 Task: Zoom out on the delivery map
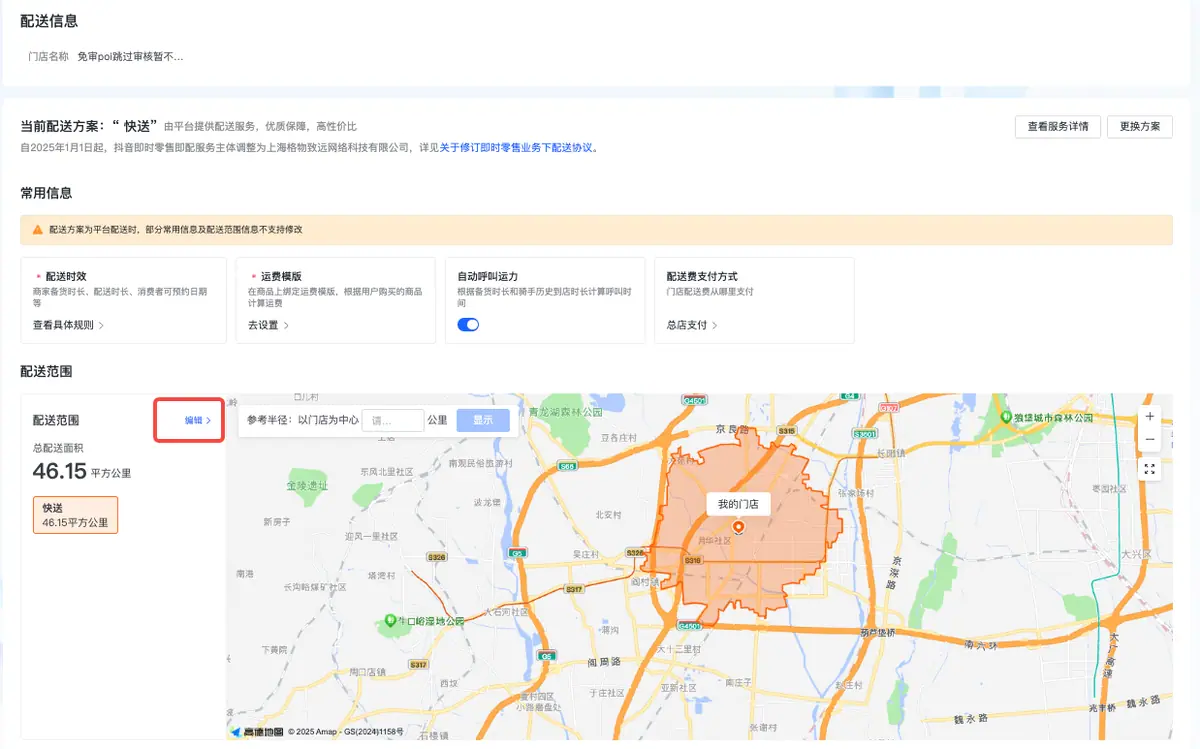click(x=1150, y=439)
